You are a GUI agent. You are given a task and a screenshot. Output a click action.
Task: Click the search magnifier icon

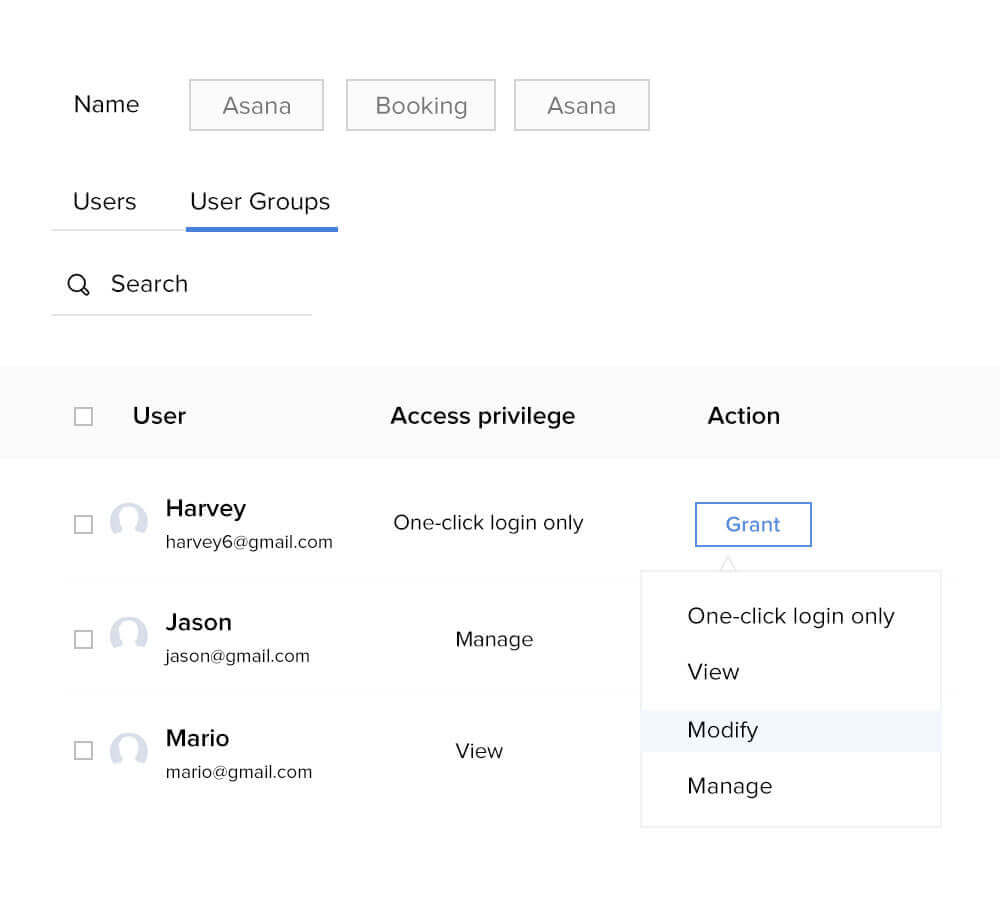79,285
